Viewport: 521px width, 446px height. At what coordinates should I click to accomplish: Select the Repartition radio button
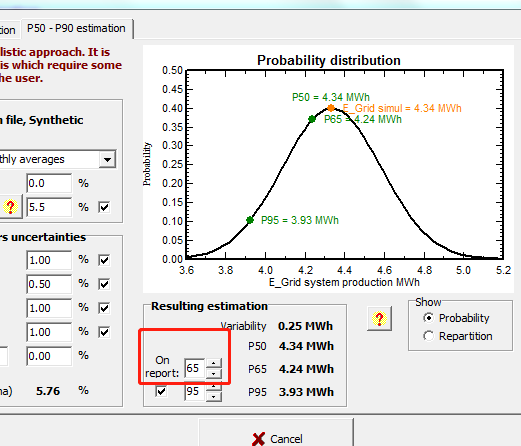click(429, 336)
